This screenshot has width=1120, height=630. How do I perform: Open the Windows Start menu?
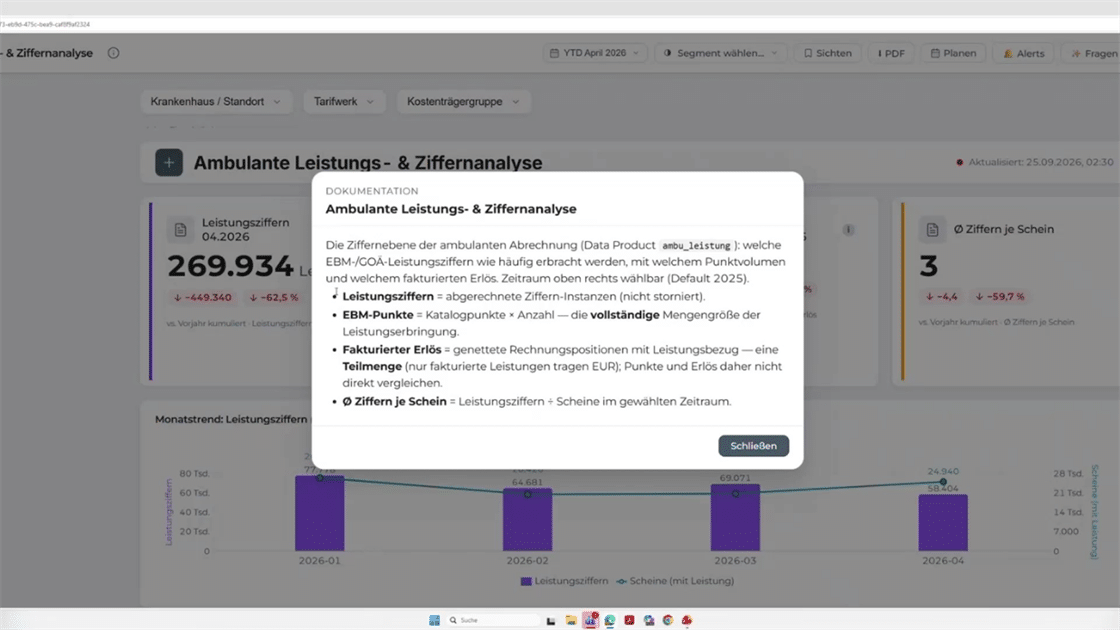(x=434, y=620)
